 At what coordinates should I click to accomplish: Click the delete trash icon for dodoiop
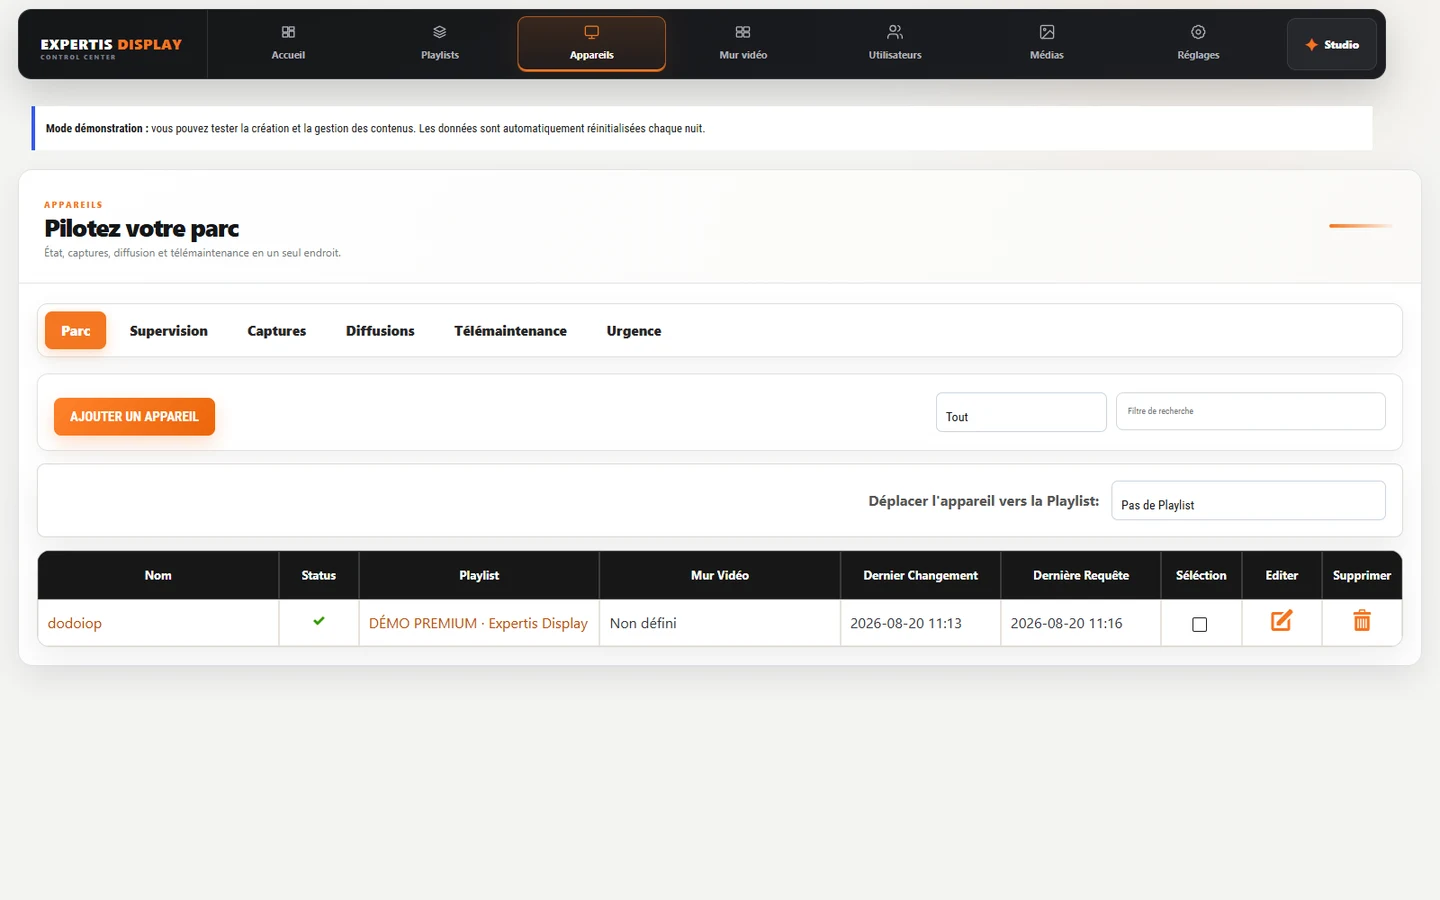pos(1362,621)
